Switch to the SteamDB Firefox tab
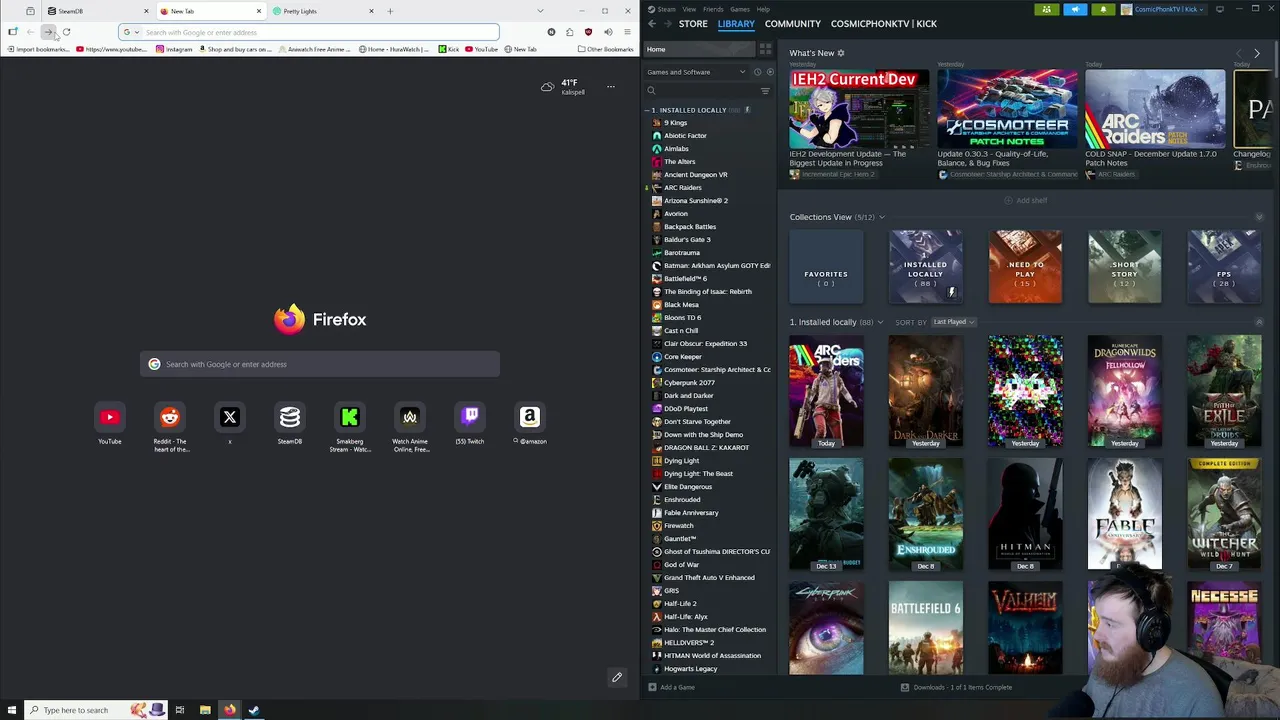This screenshot has height=720, width=1280. (x=98, y=11)
